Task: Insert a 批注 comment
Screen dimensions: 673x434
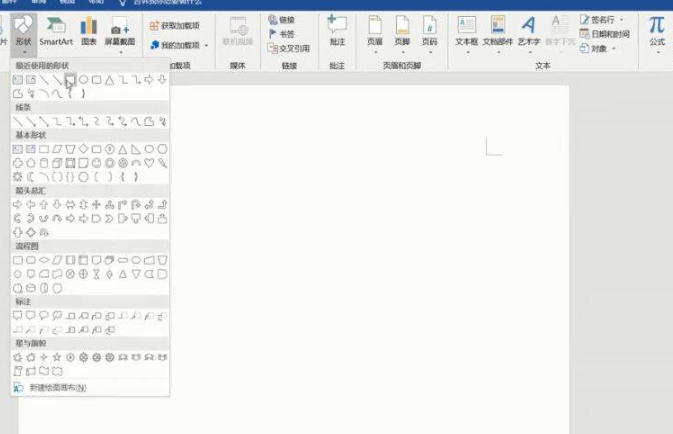Action: click(x=337, y=30)
